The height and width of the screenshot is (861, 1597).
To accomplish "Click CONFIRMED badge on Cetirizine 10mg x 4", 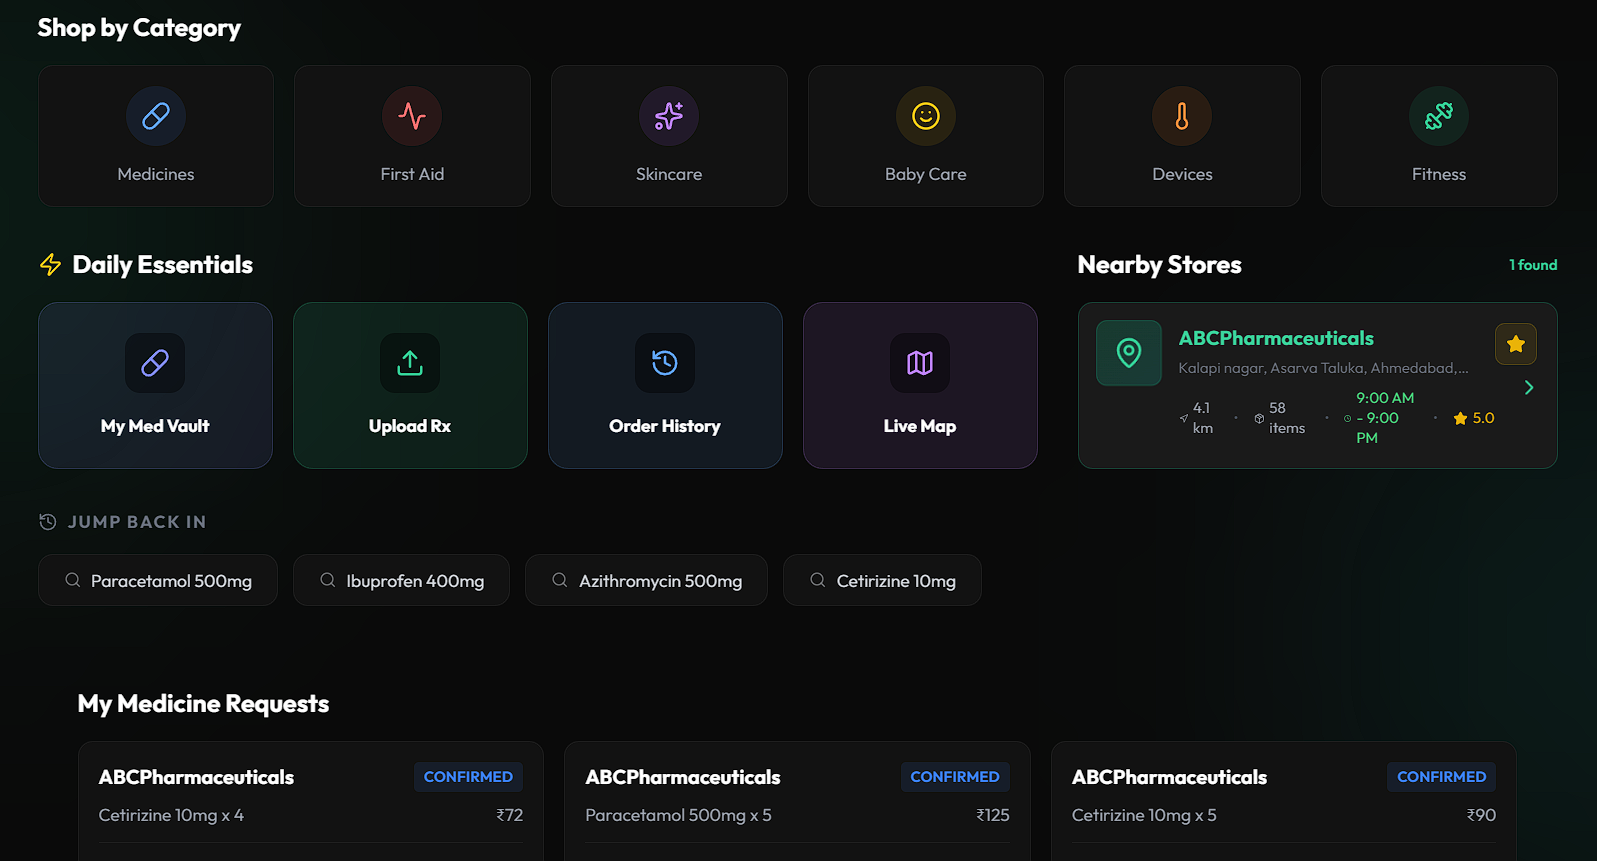I will pyautogui.click(x=468, y=777).
